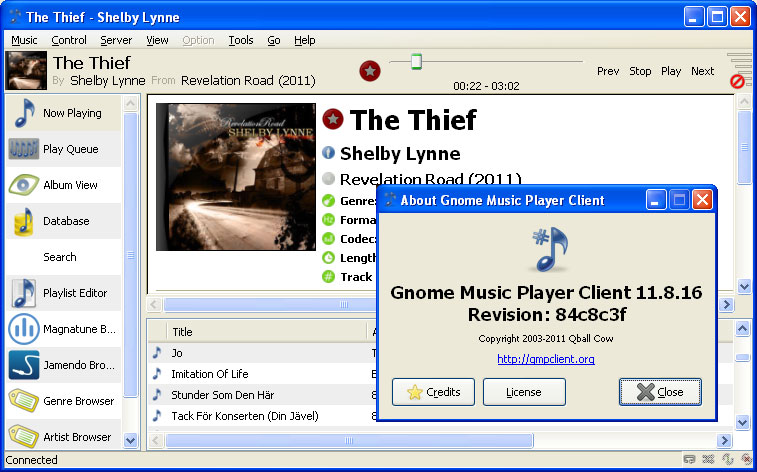This screenshot has width=757, height=472.
Task: Skip to the Next track
Action: tap(702, 71)
